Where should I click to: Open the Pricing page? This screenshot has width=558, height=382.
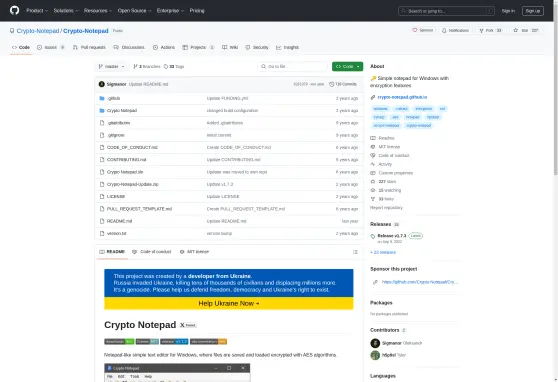pos(197,11)
